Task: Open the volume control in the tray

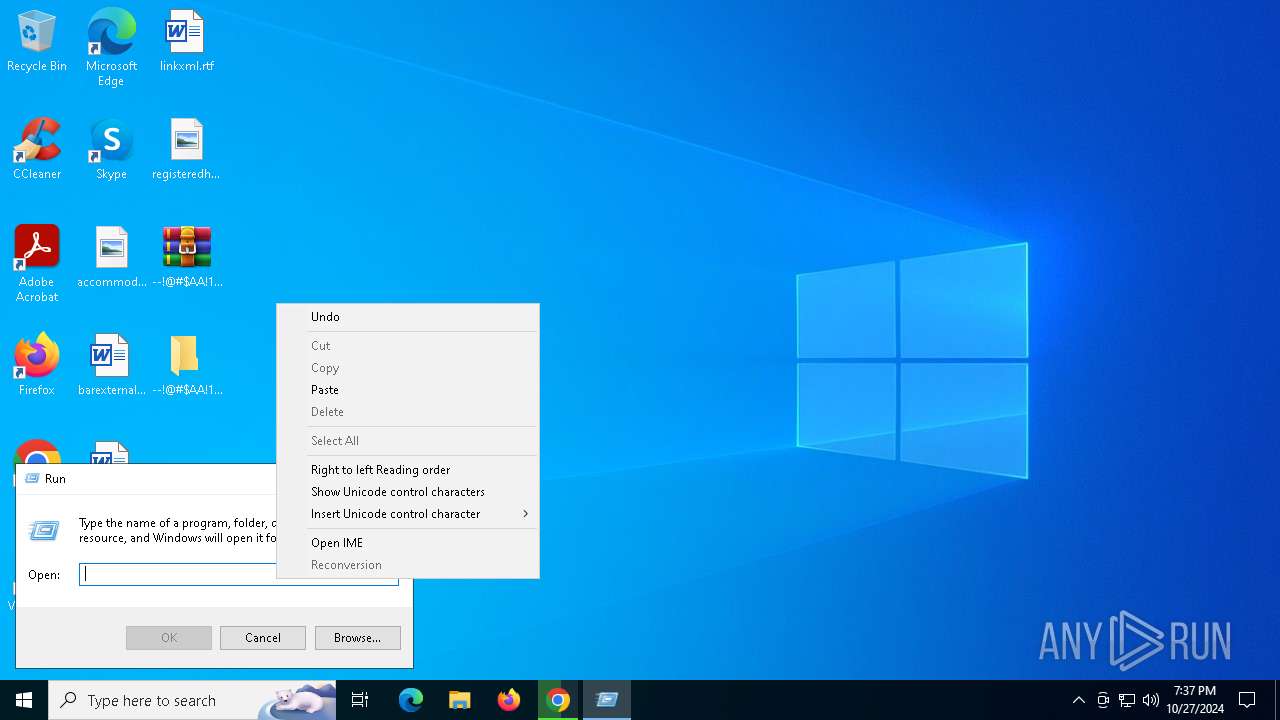Action: [x=1151, y=700]
